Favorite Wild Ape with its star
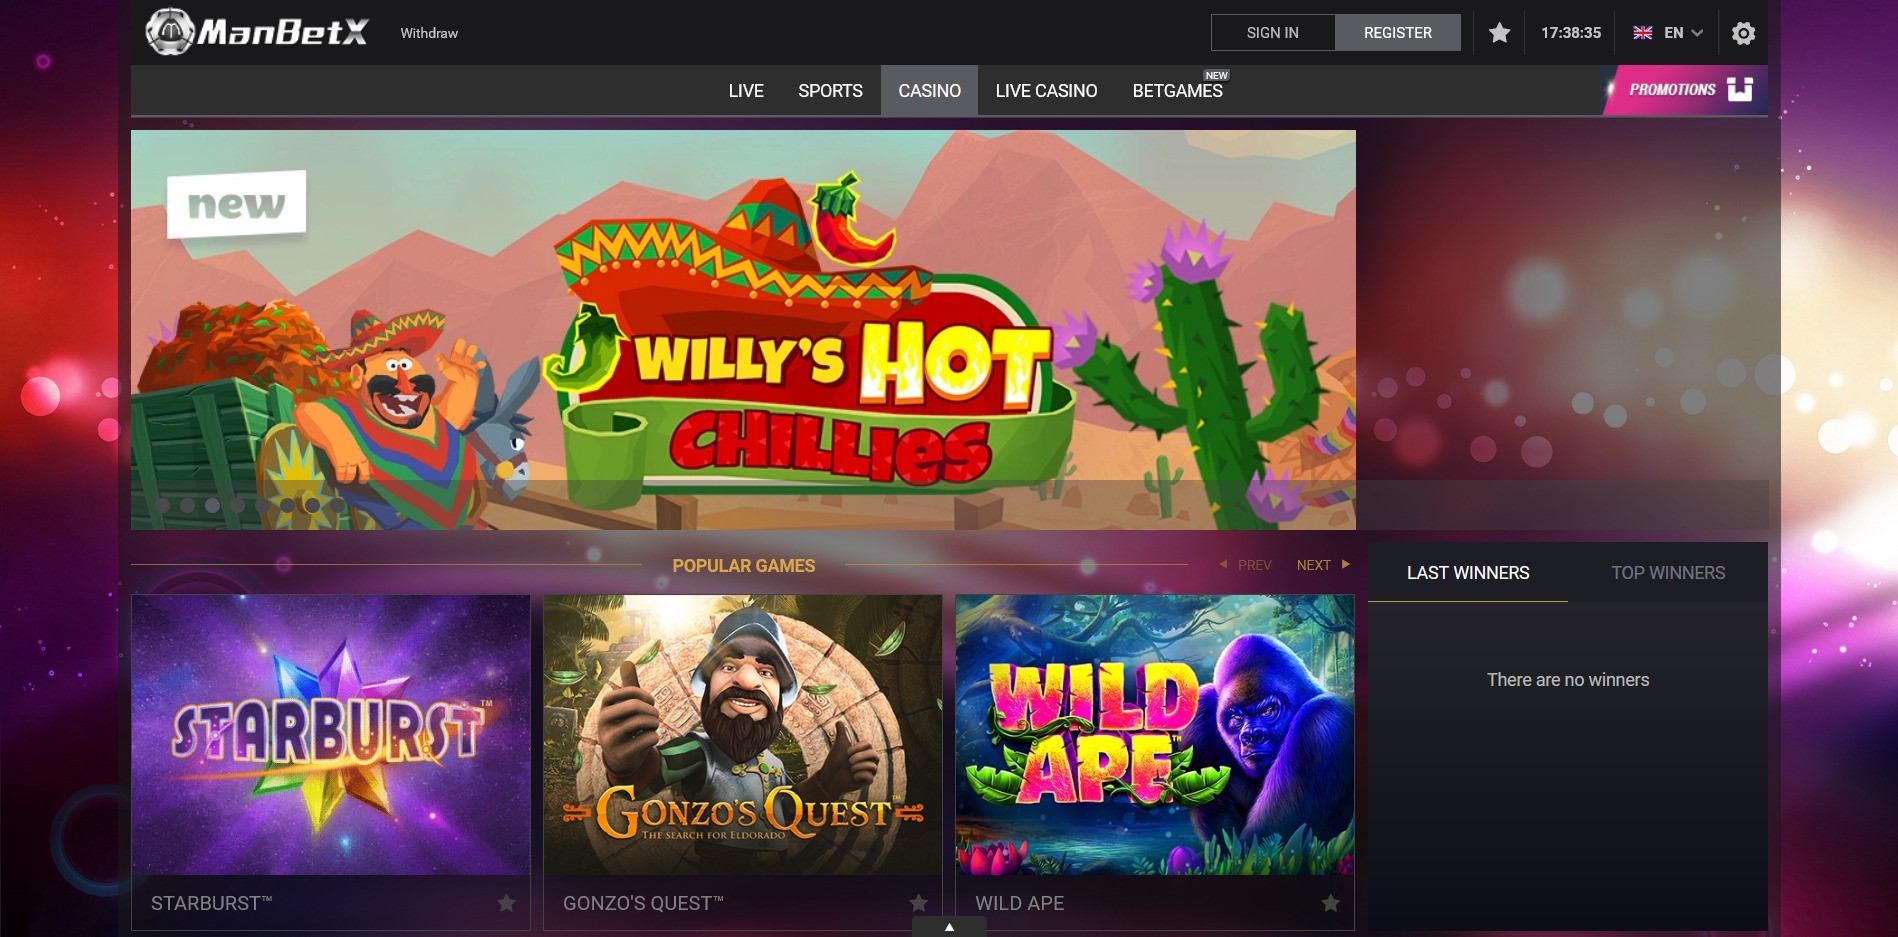1898x937 pixels. point(1331,903)
